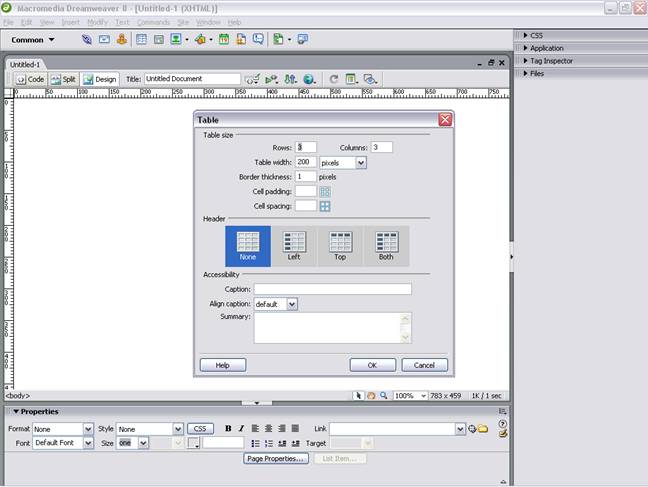The image size is (648, 487).
Task: Click the Align Center icon in Properties
Action: coord(269,429)
